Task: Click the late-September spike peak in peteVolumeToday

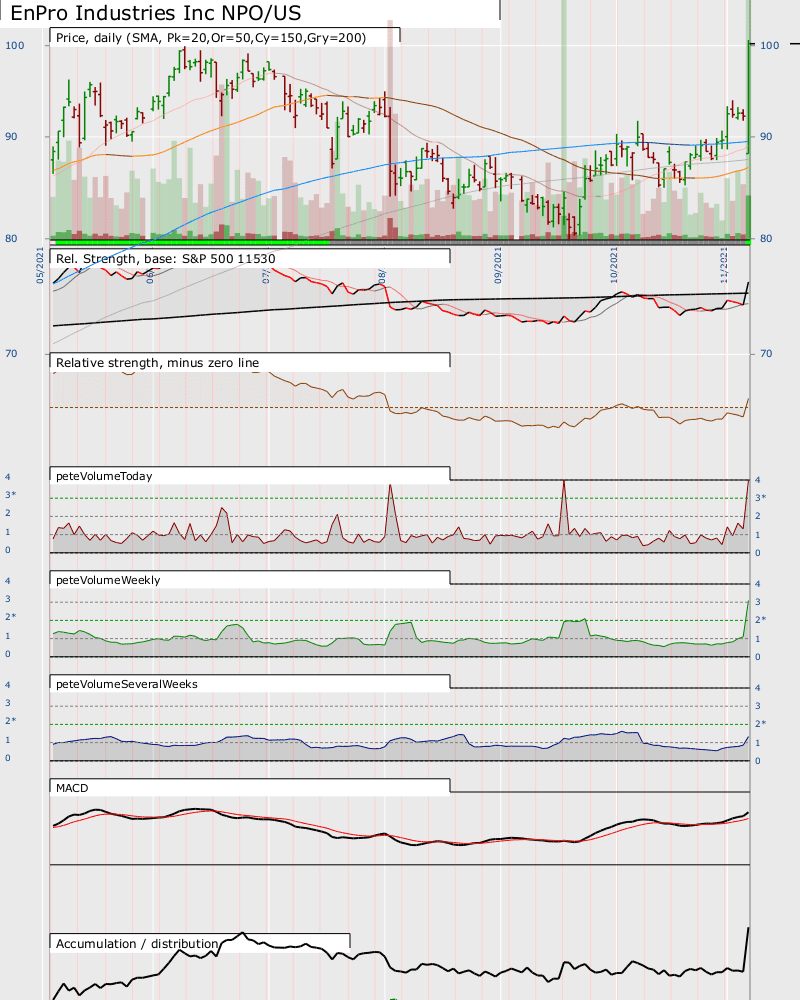Action: 563,483
